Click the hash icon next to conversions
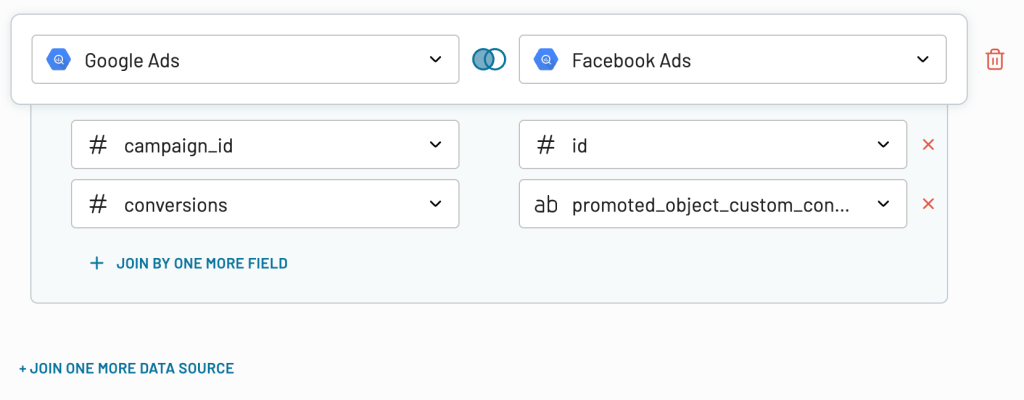The height and width of the screenshot is (400, 1024). pos(98,205)
